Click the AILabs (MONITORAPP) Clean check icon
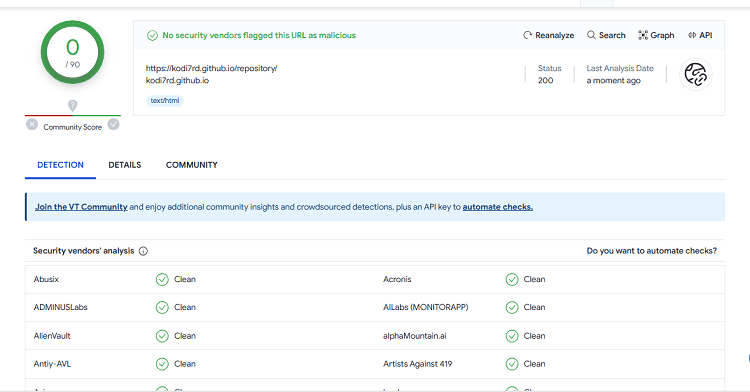The image size is (750, 392). click(512, 307)
